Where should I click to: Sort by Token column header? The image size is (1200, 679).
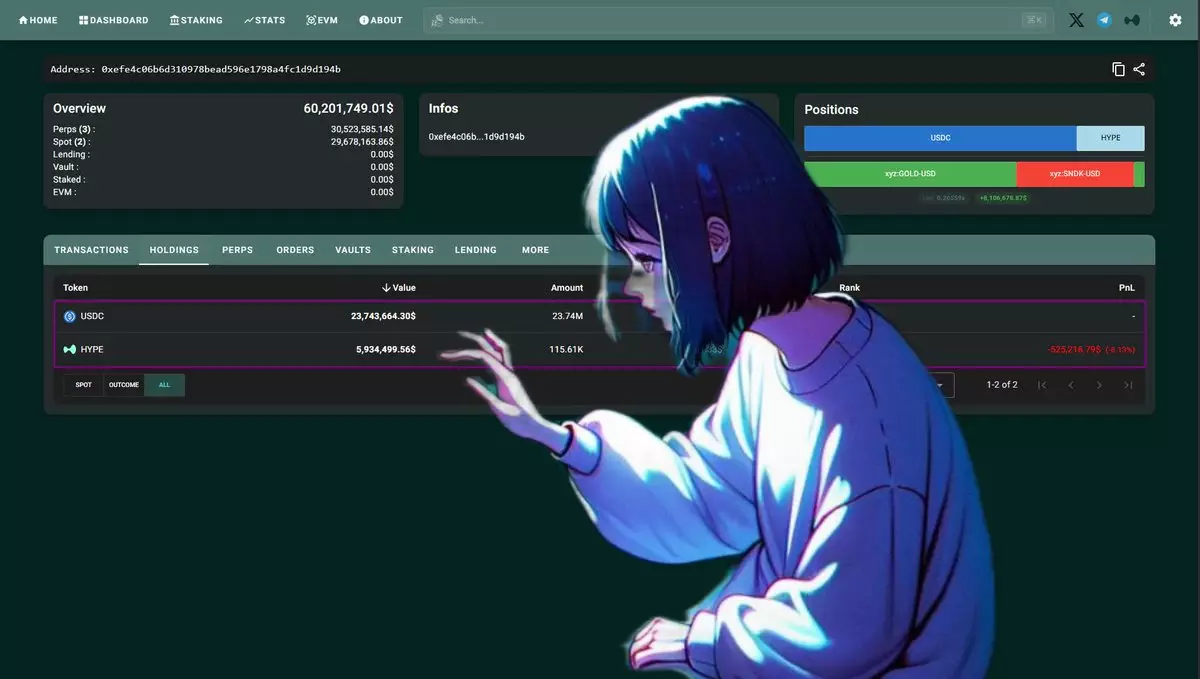coord(75,288)
